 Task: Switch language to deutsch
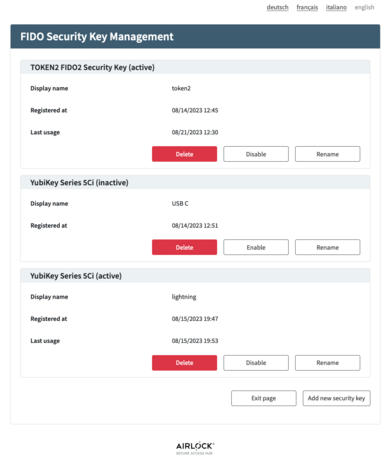pos(277,7)
